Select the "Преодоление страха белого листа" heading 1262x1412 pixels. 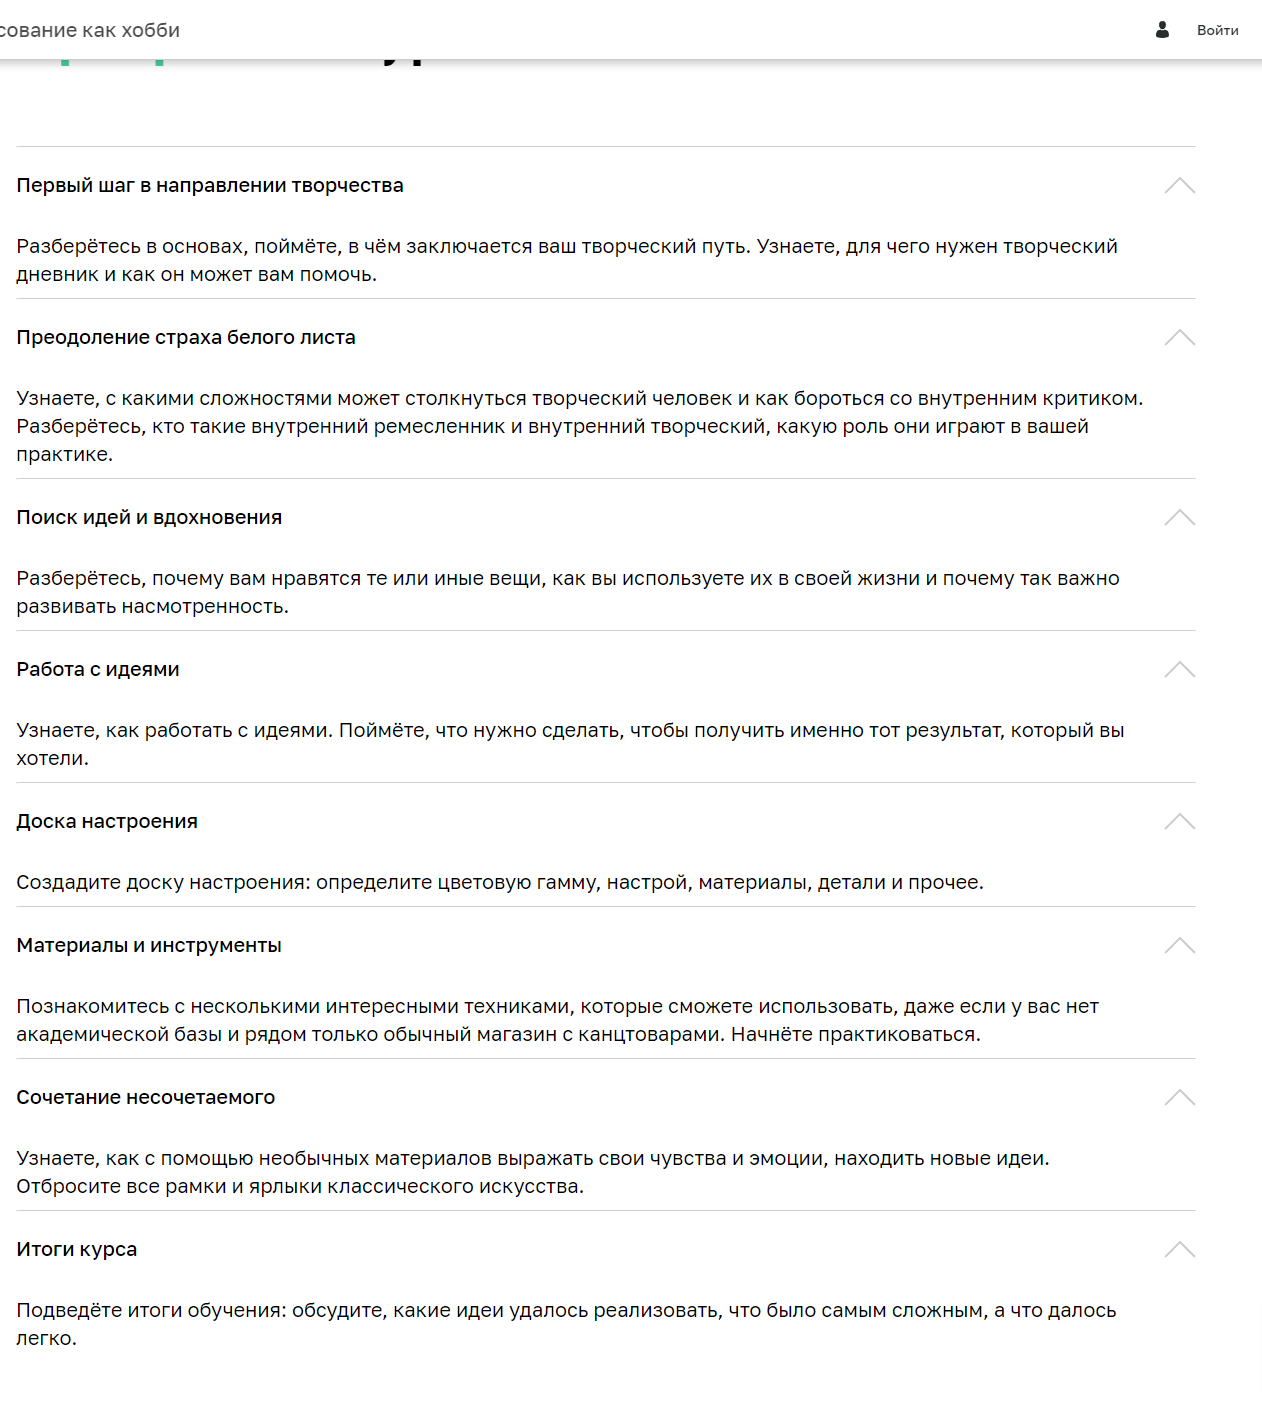click(x=186, y=337)
